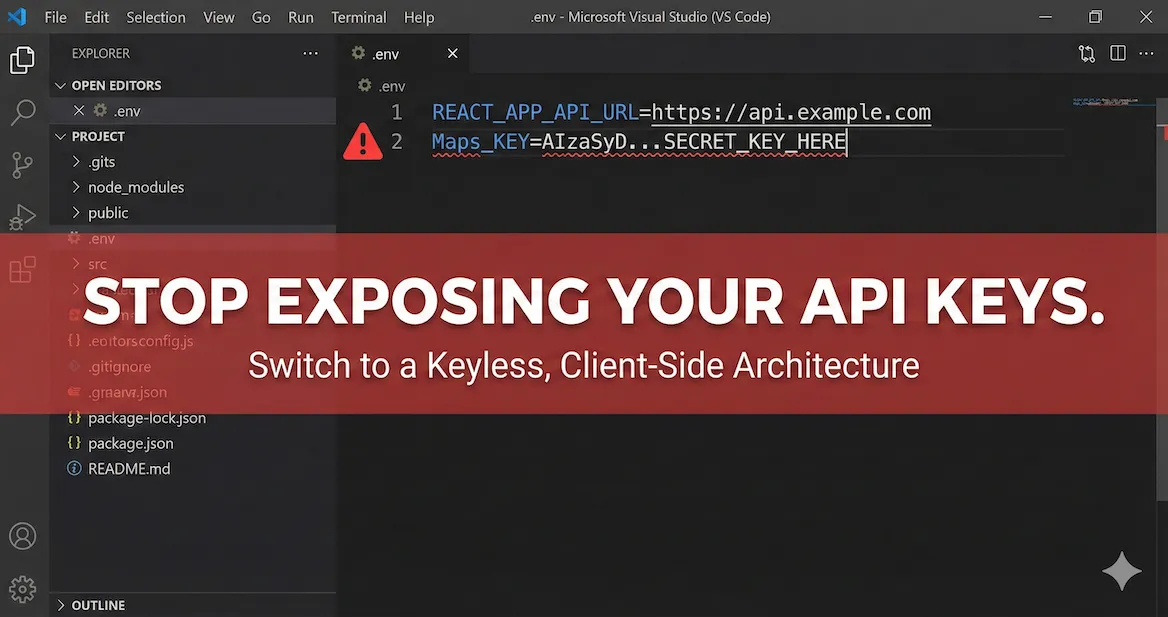Click the gear file icon beside .env tab
This screenshot has width=1168, height=617.
click(x=357, y=53)
